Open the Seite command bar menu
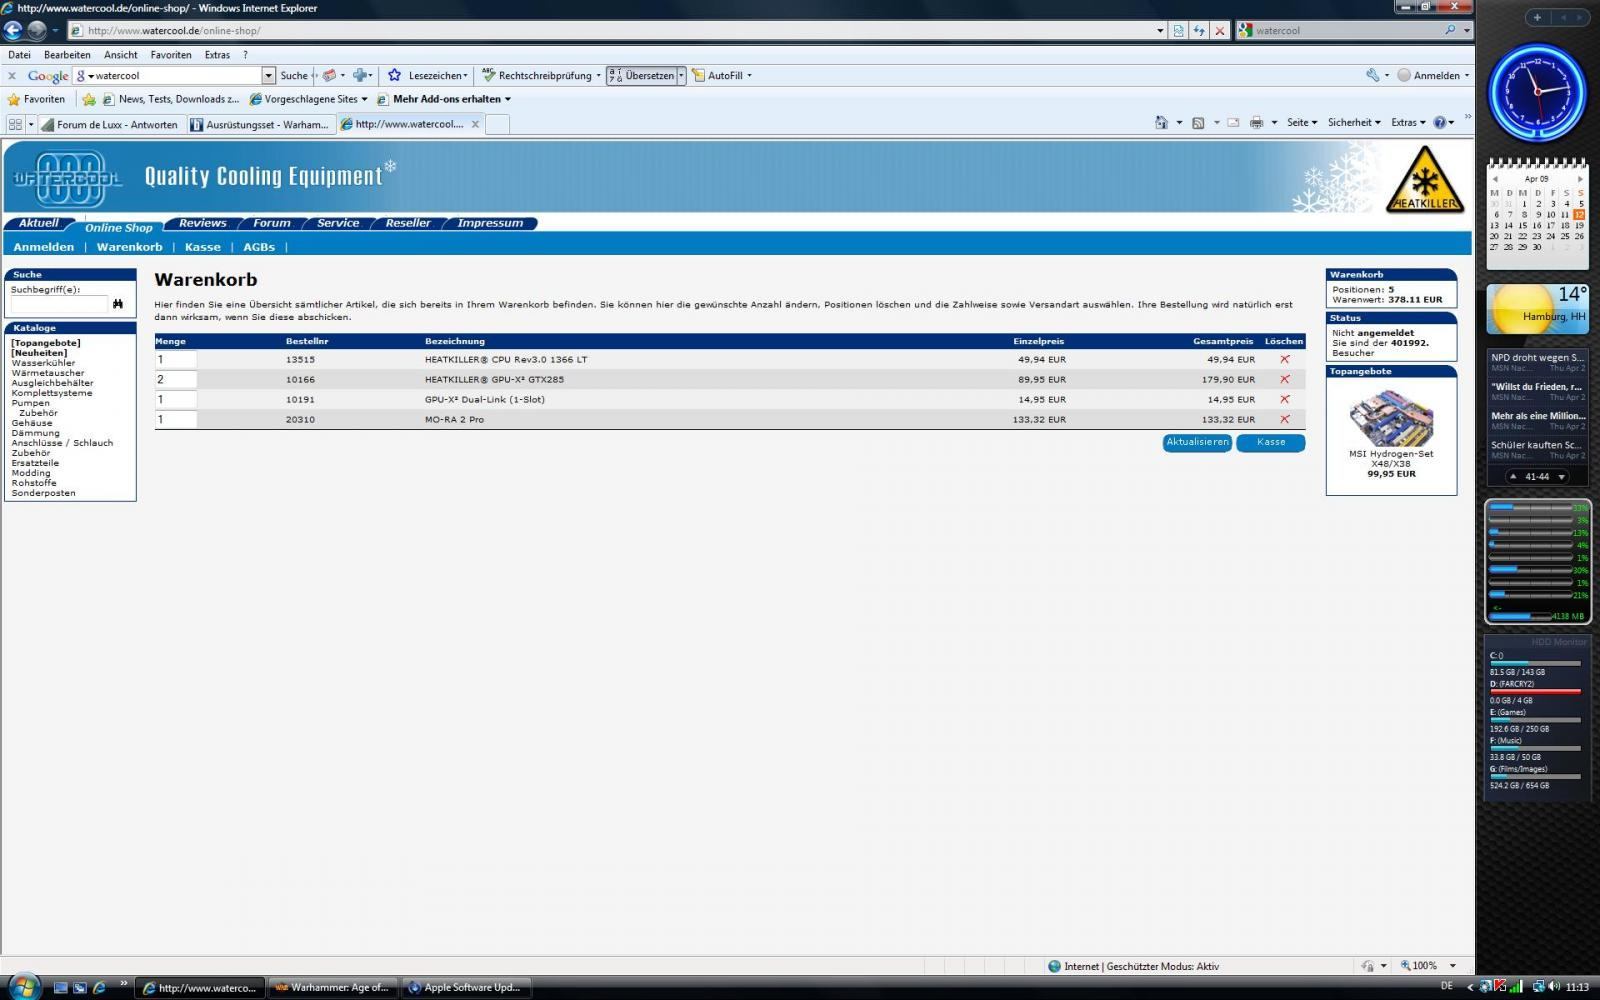 coord(1301,122)
